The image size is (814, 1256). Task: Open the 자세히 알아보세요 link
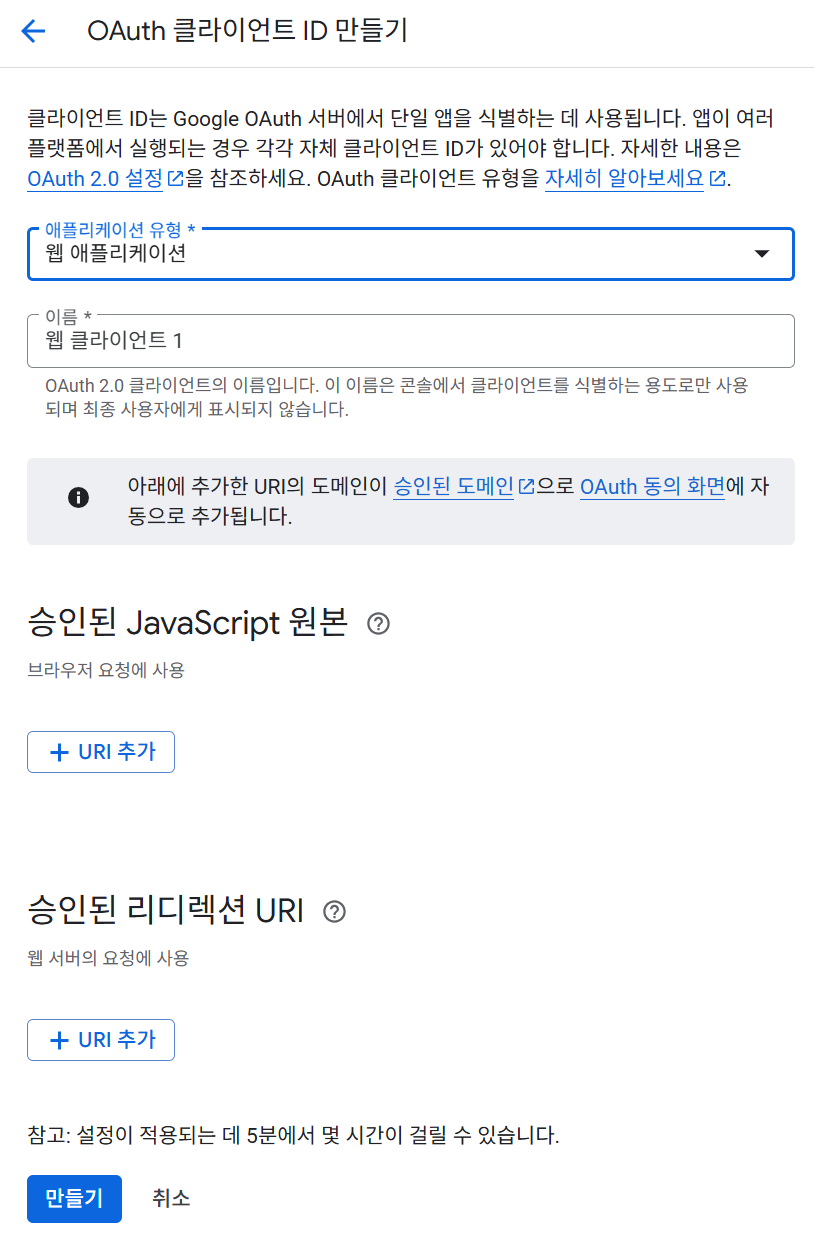tap(635, 180)
